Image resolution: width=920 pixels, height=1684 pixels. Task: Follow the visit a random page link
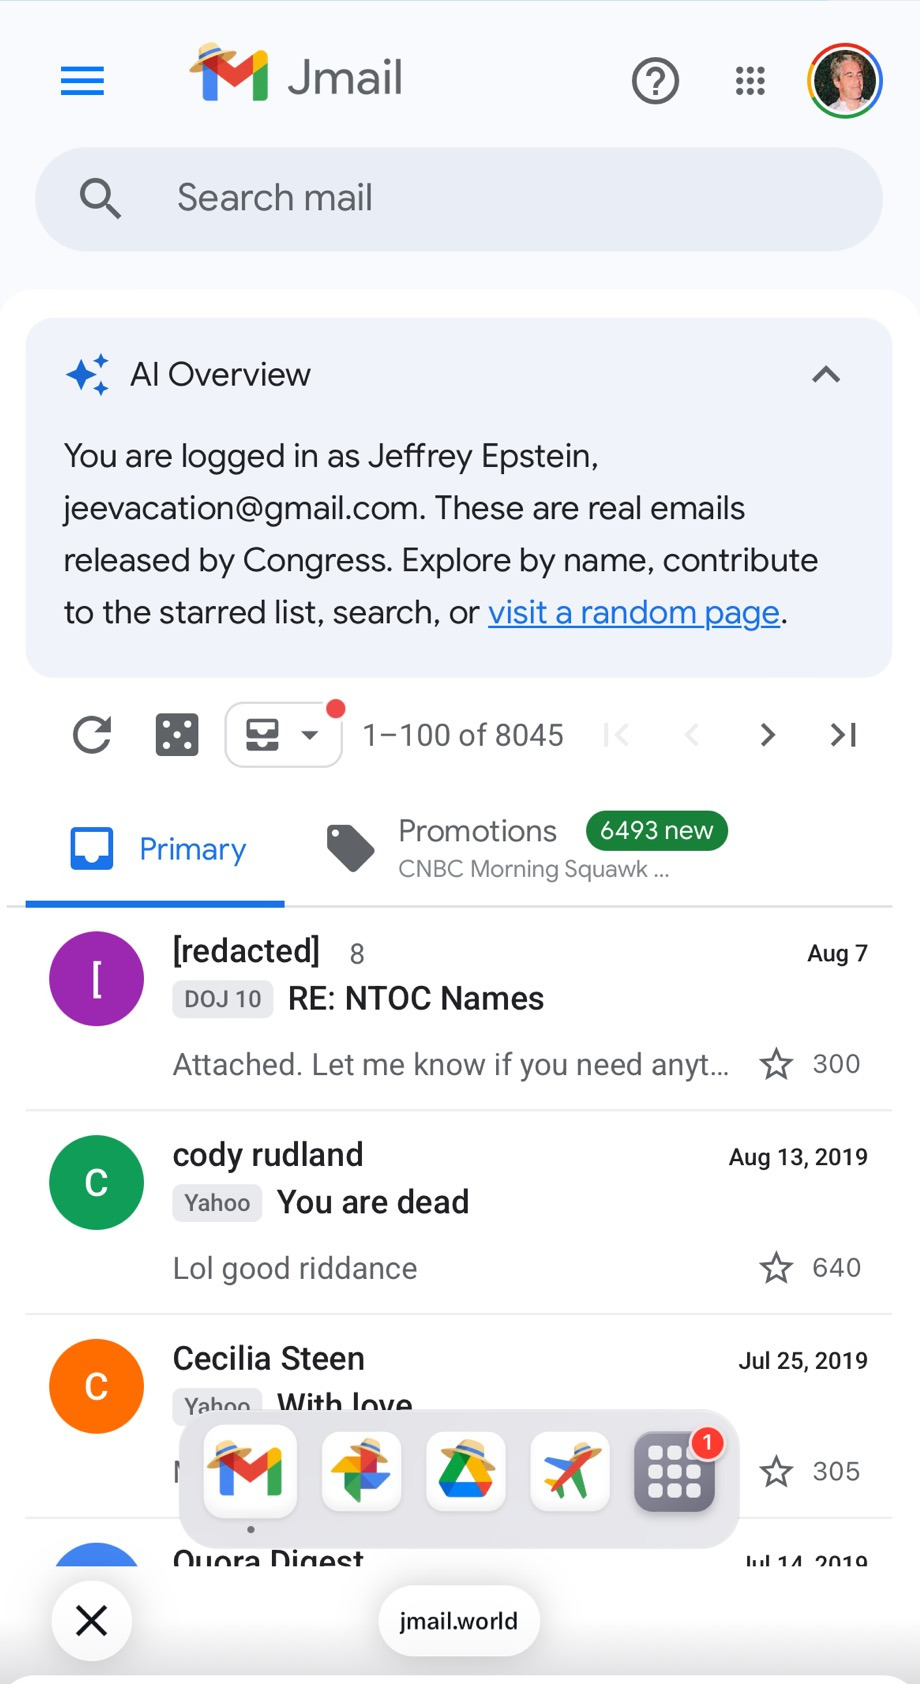click(633, 612)
